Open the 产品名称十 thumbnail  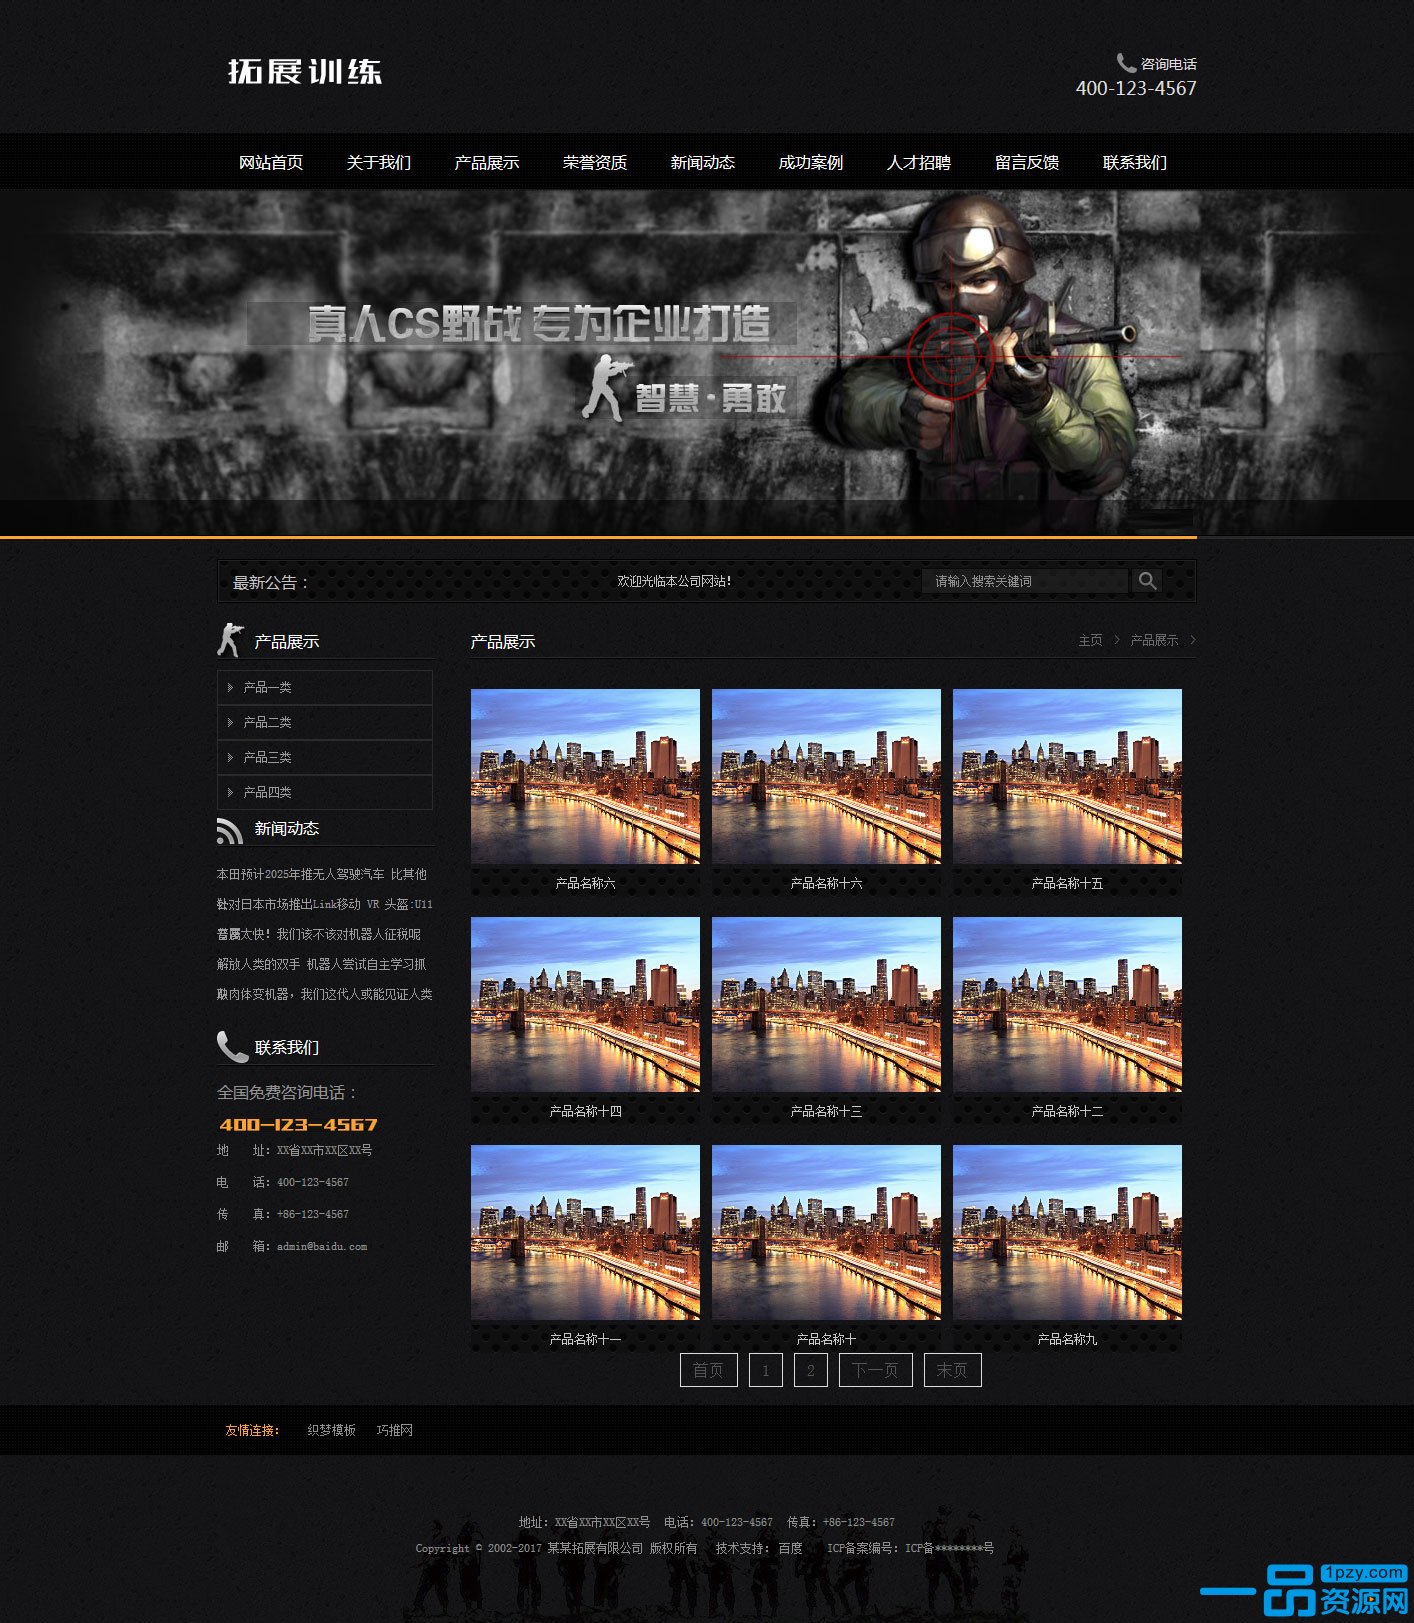click(826, 1232)
